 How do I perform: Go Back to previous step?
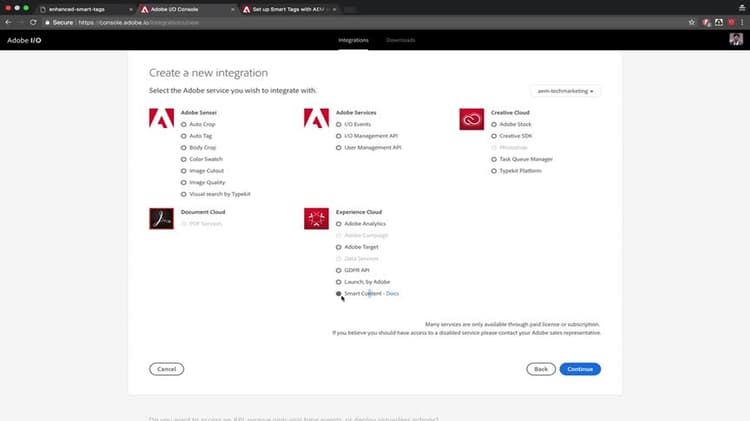541,369
